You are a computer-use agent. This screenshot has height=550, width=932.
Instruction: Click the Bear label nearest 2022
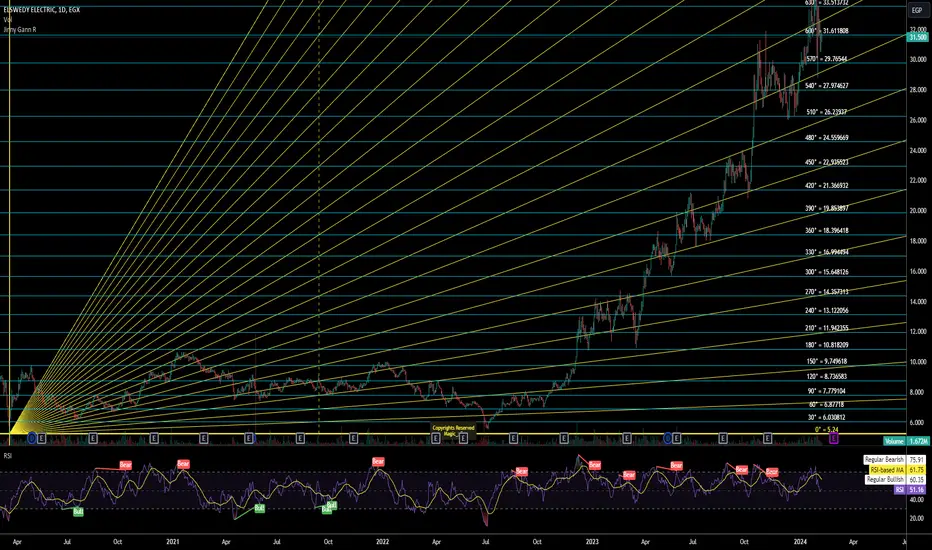coord(378,461)
